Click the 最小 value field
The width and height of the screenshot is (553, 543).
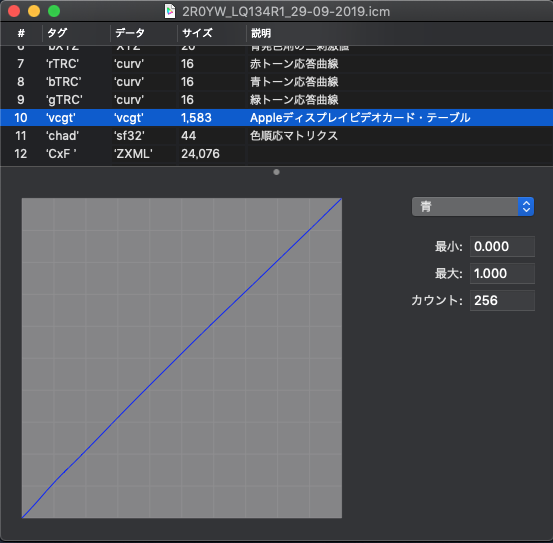(x=502, y=246)
